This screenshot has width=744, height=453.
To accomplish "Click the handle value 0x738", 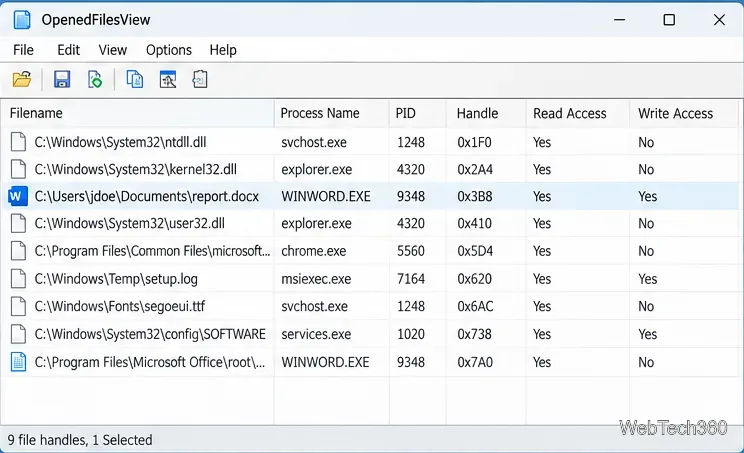I will (474, 334).
